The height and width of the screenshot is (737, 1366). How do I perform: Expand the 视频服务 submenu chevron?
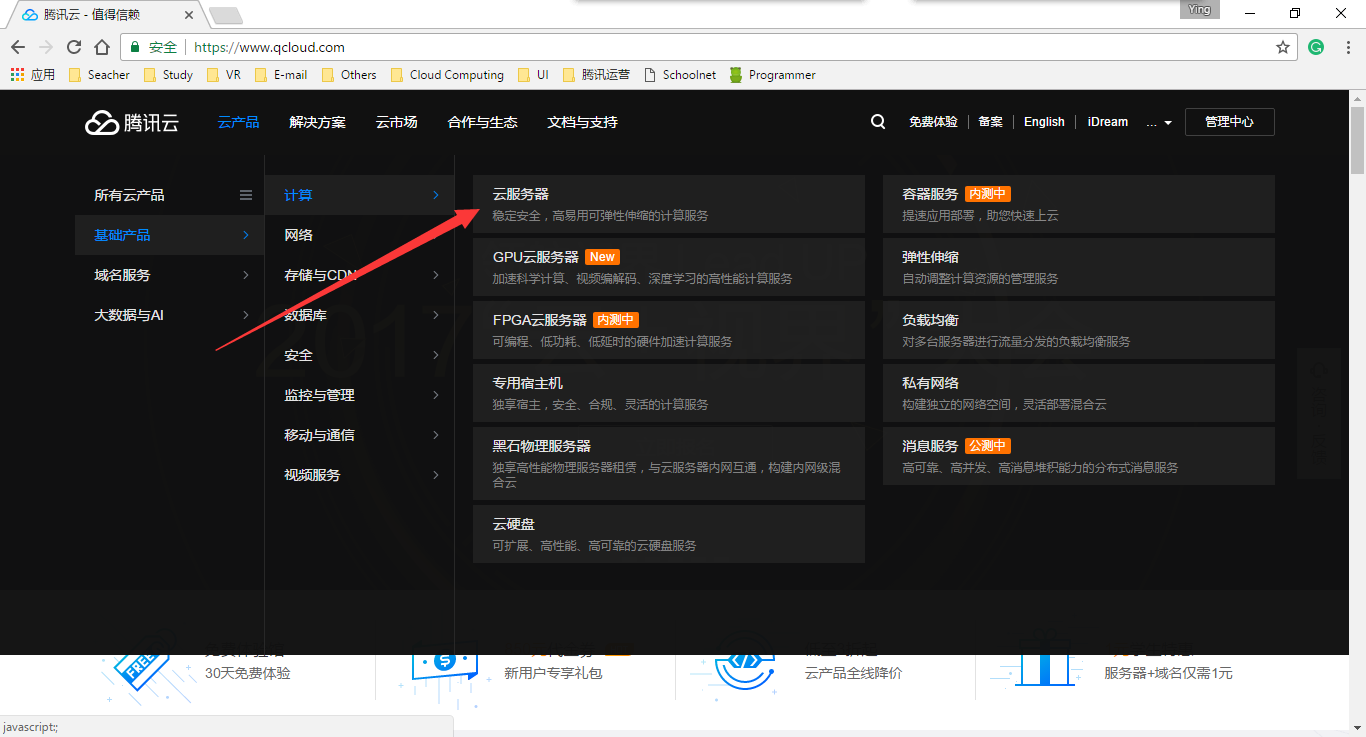tap(436, 475)
